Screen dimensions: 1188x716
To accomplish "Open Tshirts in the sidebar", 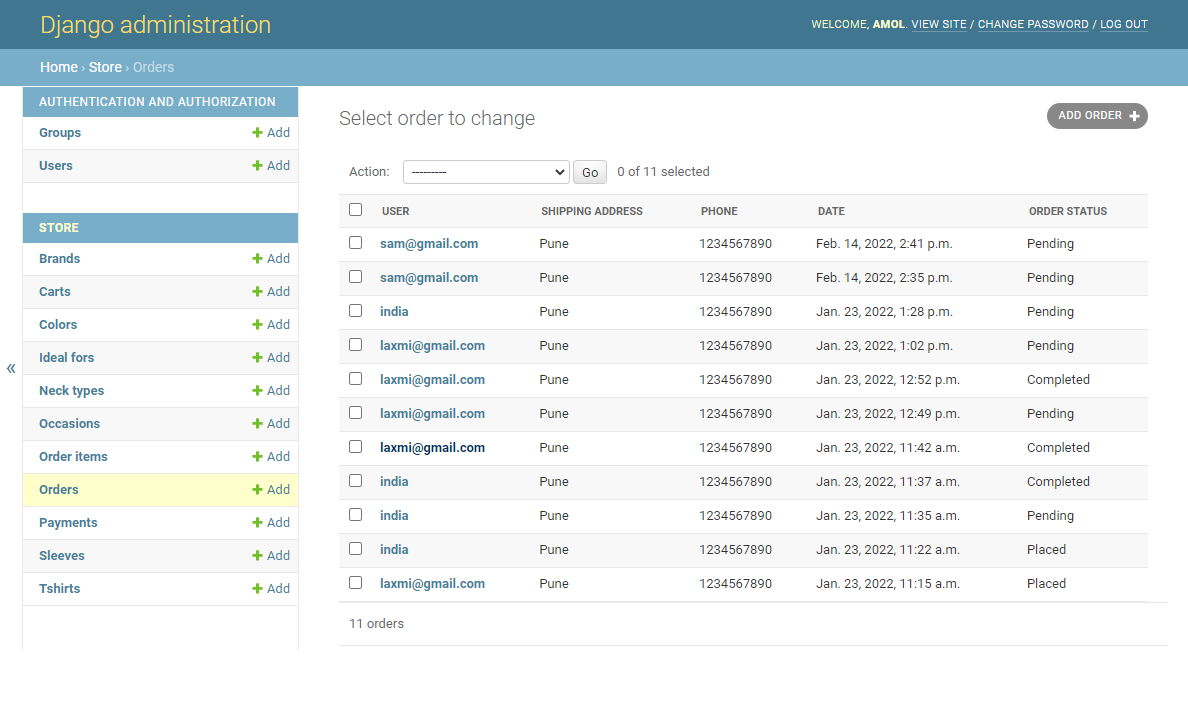I will tap(60, 589).
